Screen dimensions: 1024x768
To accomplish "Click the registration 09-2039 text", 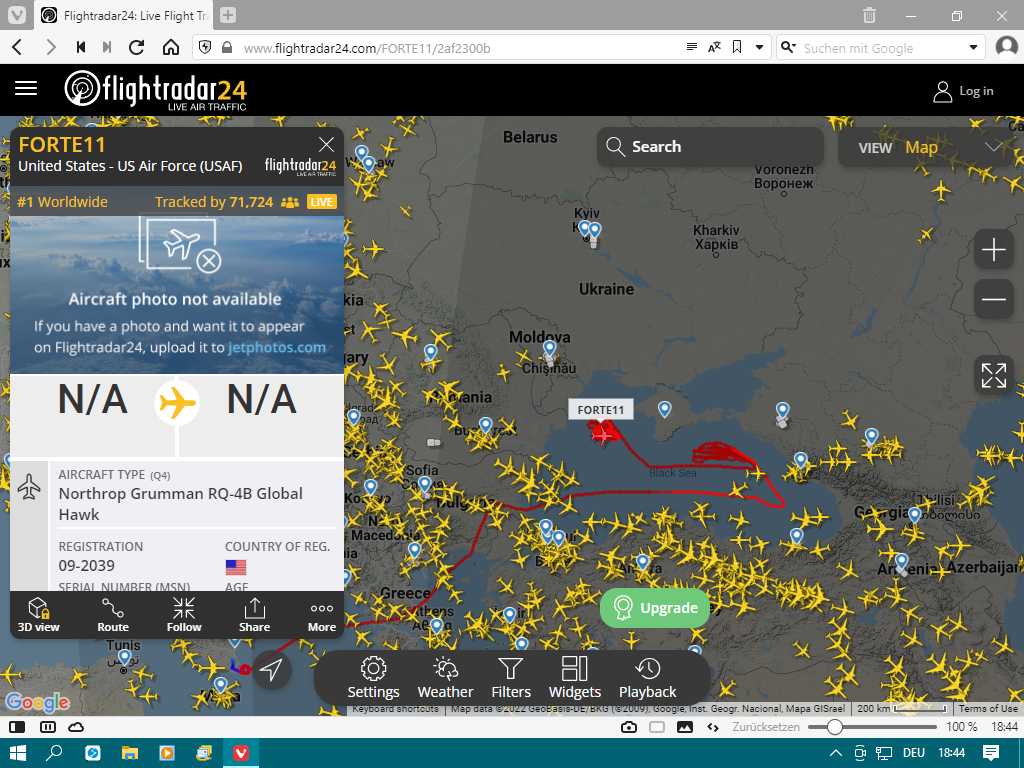I will 86,566.
